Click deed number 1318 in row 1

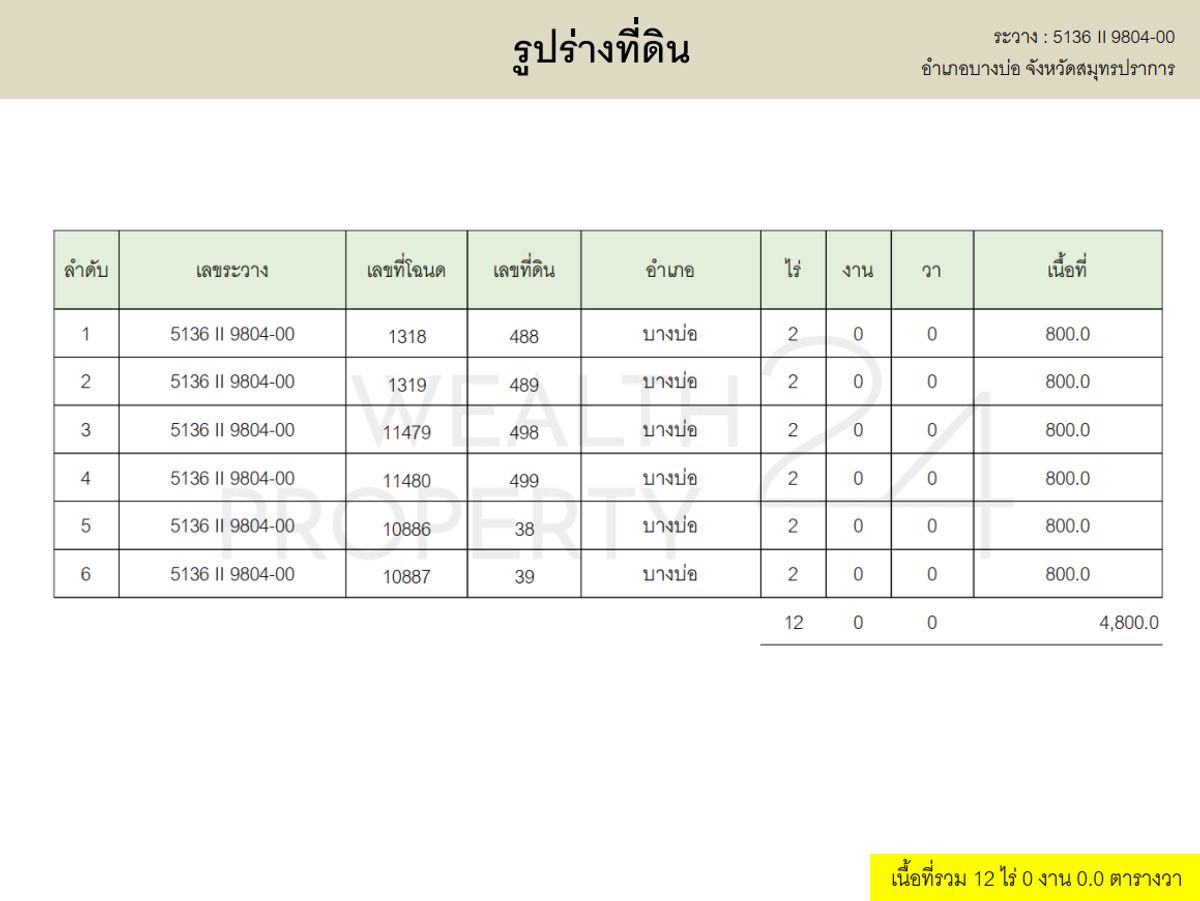click(408, 336)
